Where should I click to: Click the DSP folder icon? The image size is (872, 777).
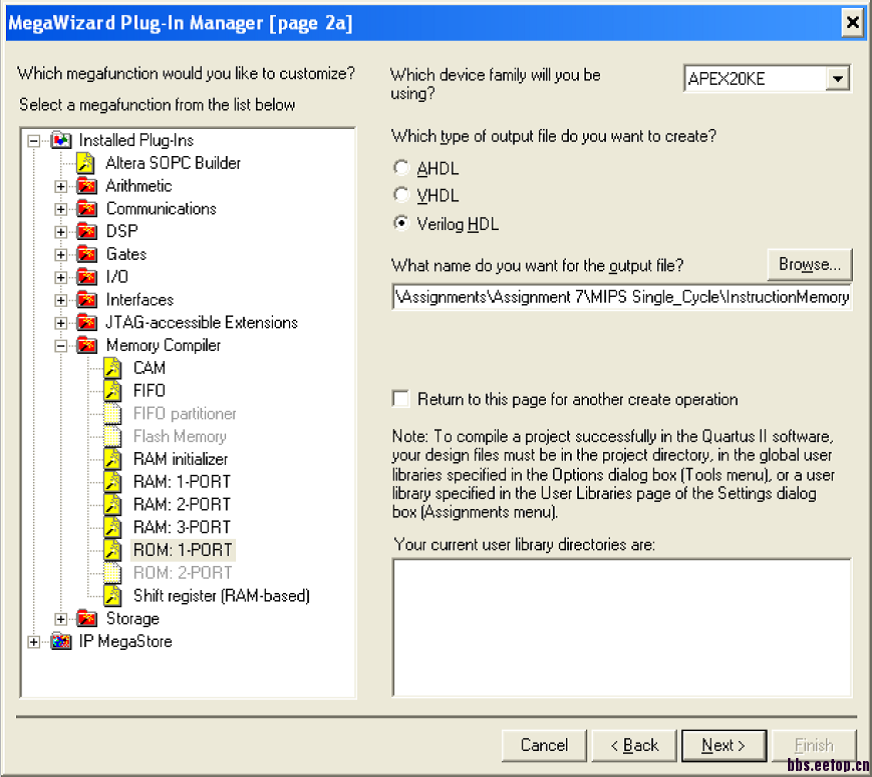[87, 231]
